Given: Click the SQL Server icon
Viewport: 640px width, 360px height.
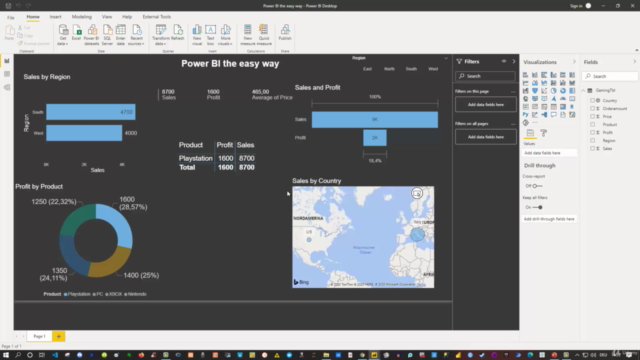Looking at the screenshot, I should pos(107,34).
